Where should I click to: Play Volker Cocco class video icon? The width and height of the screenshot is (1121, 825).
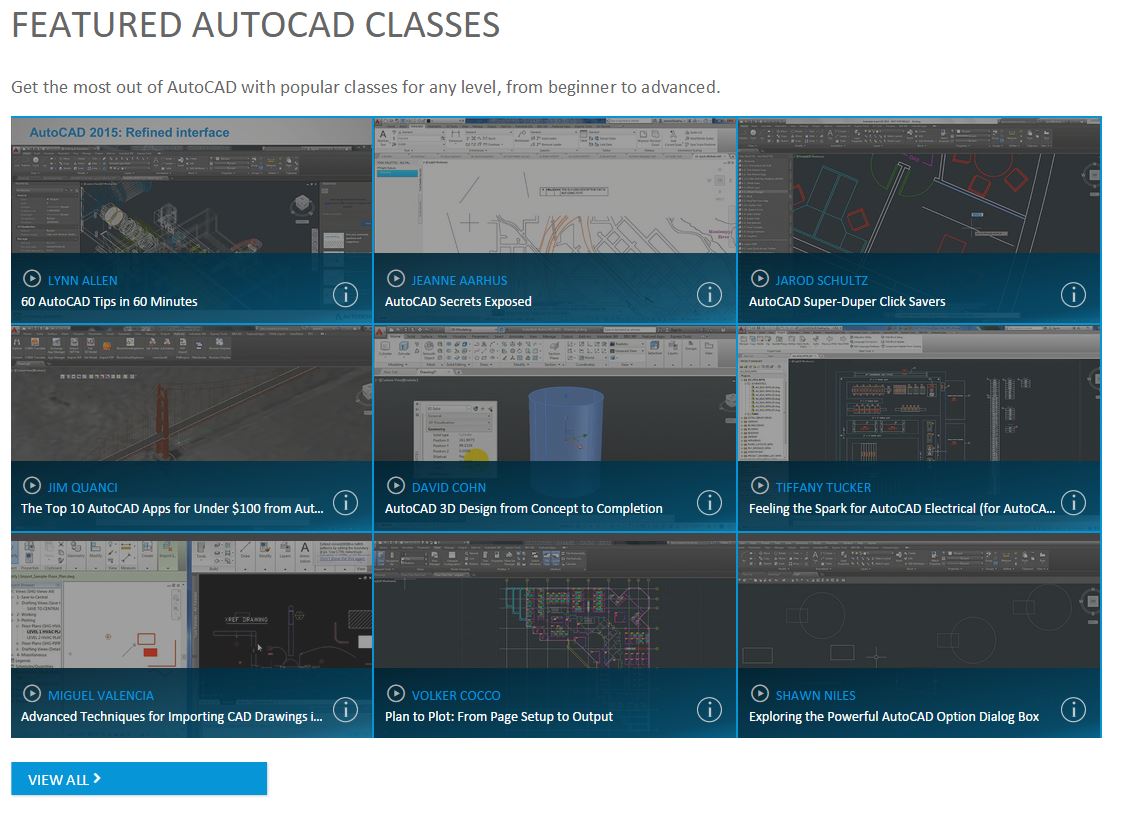(x=395, y=693)
